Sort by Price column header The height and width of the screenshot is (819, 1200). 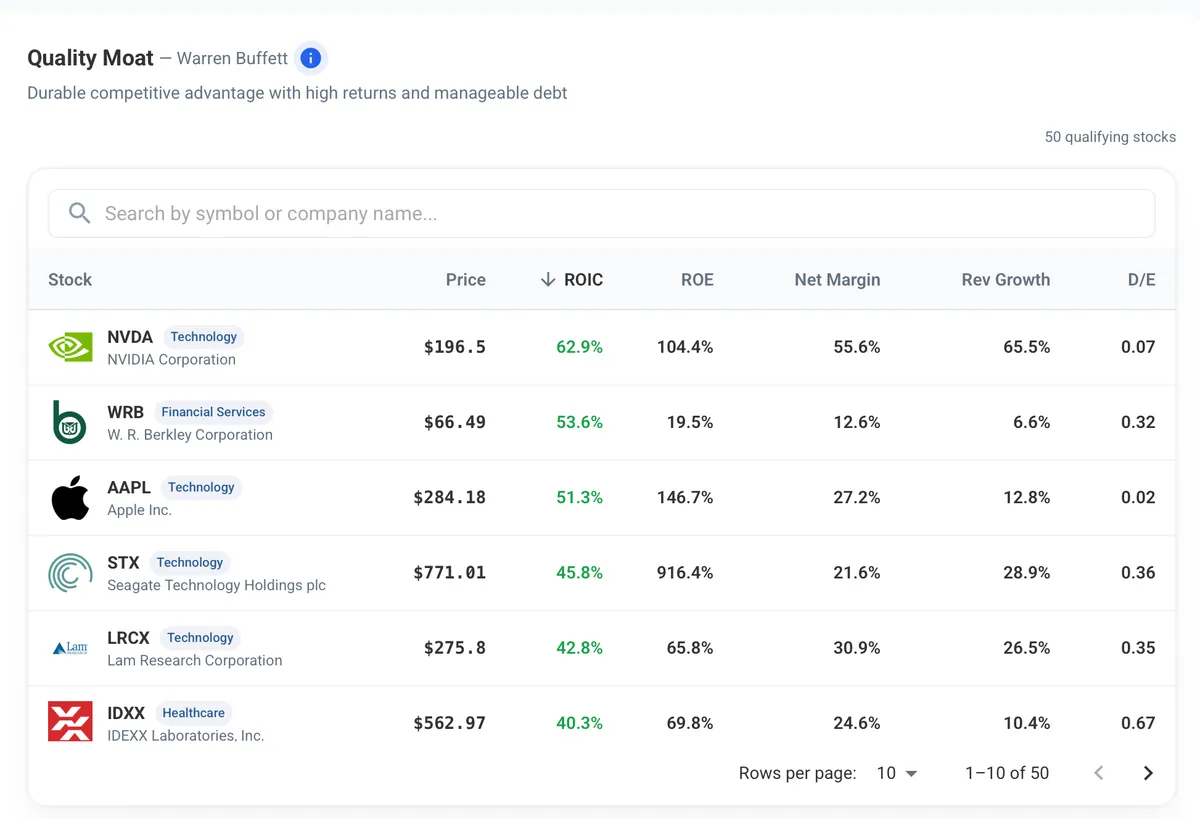pyautogui.click(x=466, y=280)
